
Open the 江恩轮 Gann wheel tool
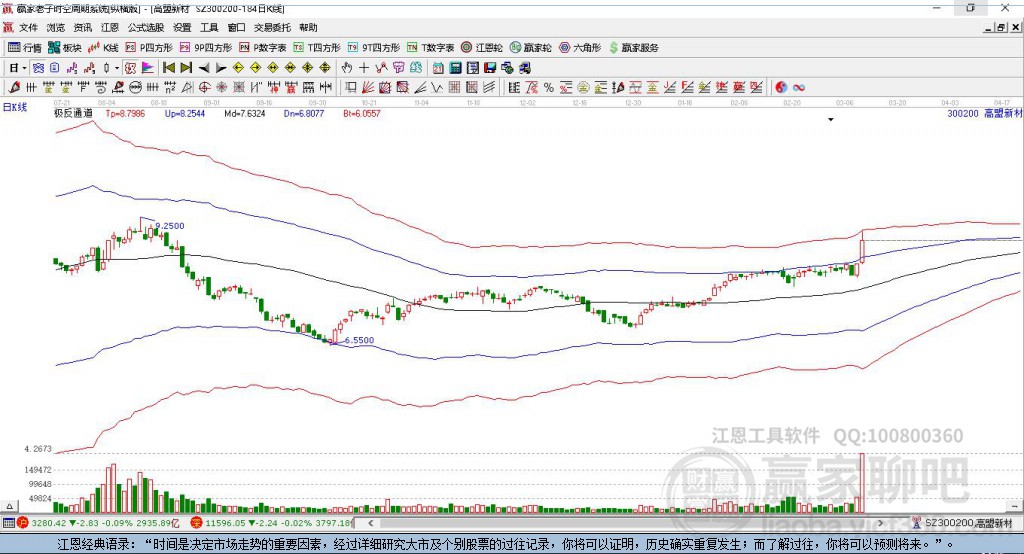click(482, 48)
